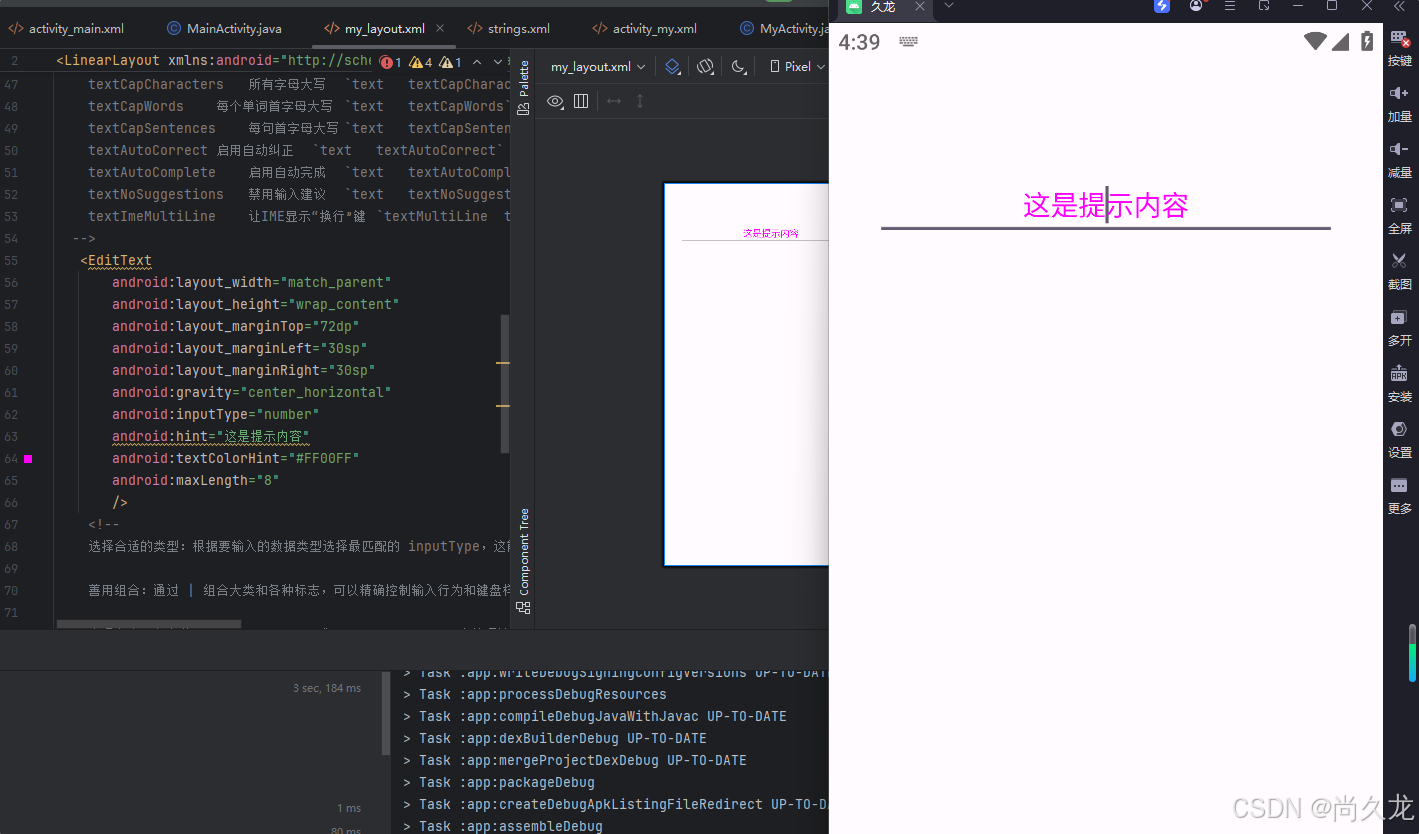
Task: Click the Task :app:packageDebug build line
Action: 499,782
